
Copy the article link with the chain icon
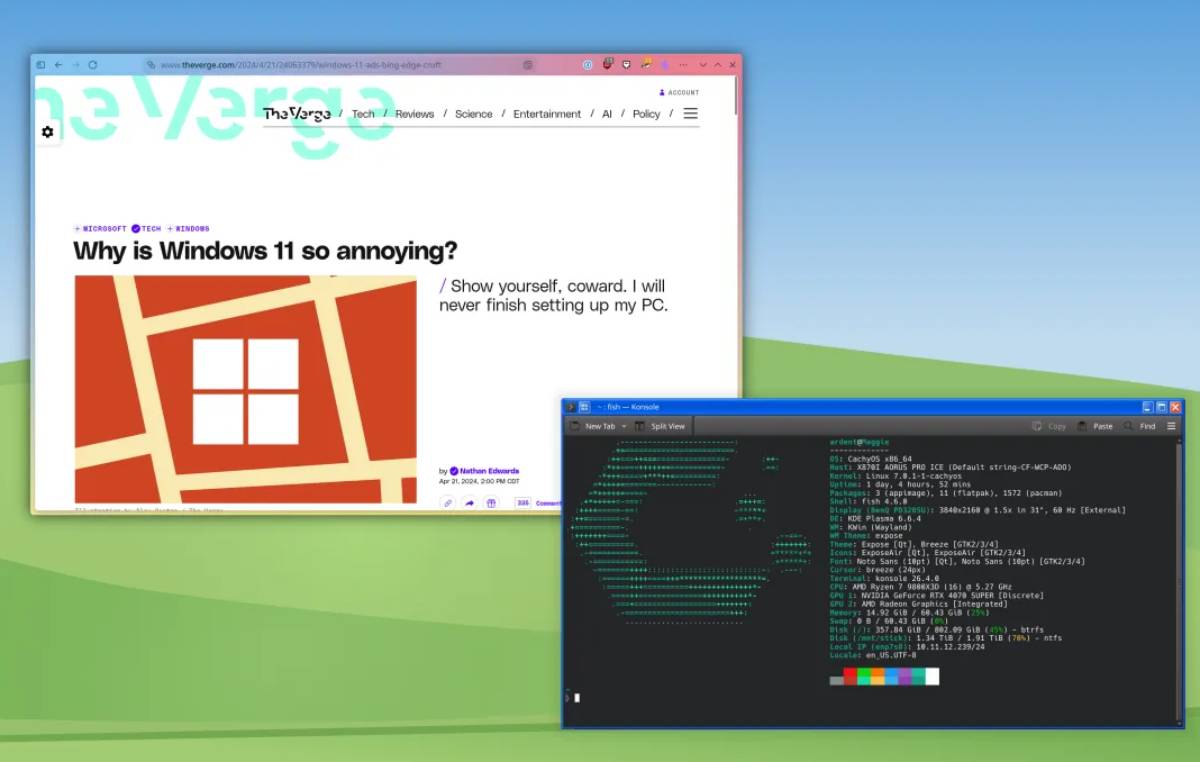point(447,503)
